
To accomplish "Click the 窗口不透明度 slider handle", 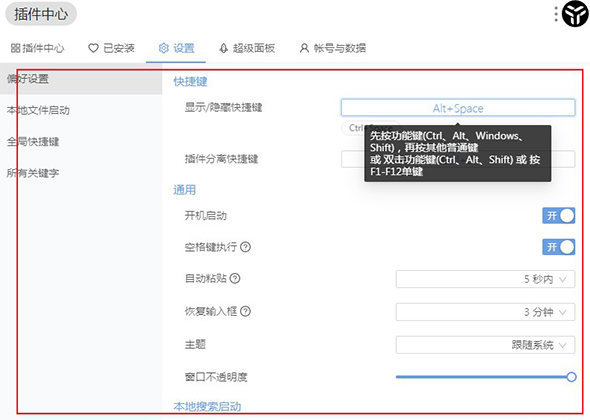I will (x=571, y=377).
